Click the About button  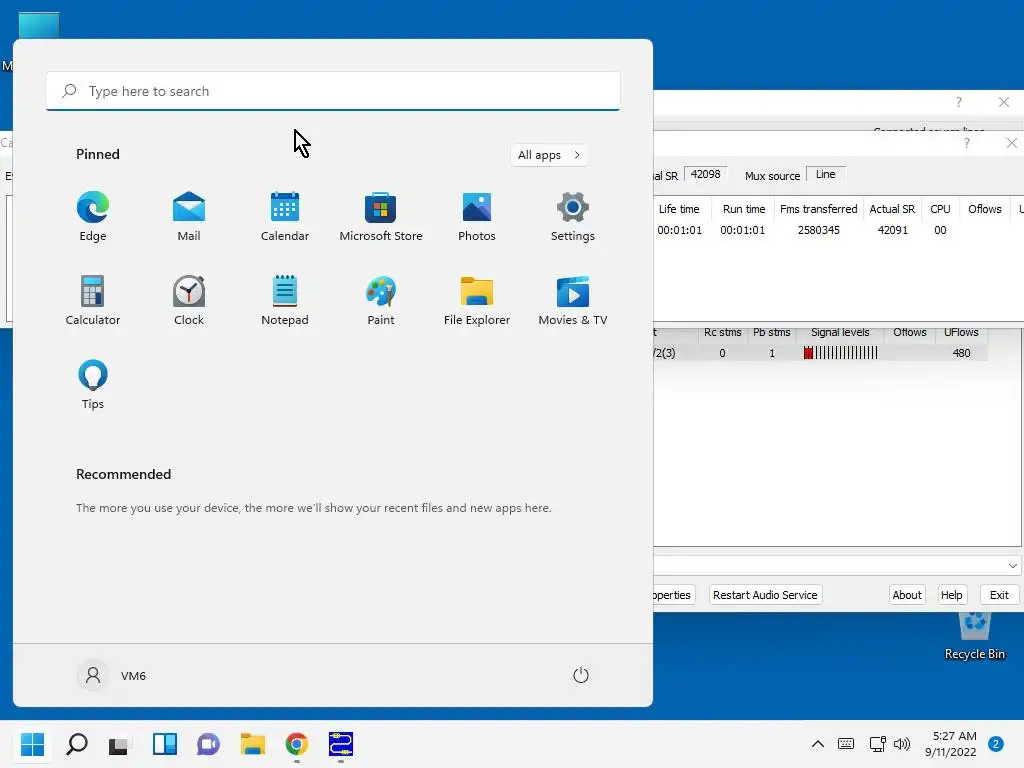click(x=907, y=595)
